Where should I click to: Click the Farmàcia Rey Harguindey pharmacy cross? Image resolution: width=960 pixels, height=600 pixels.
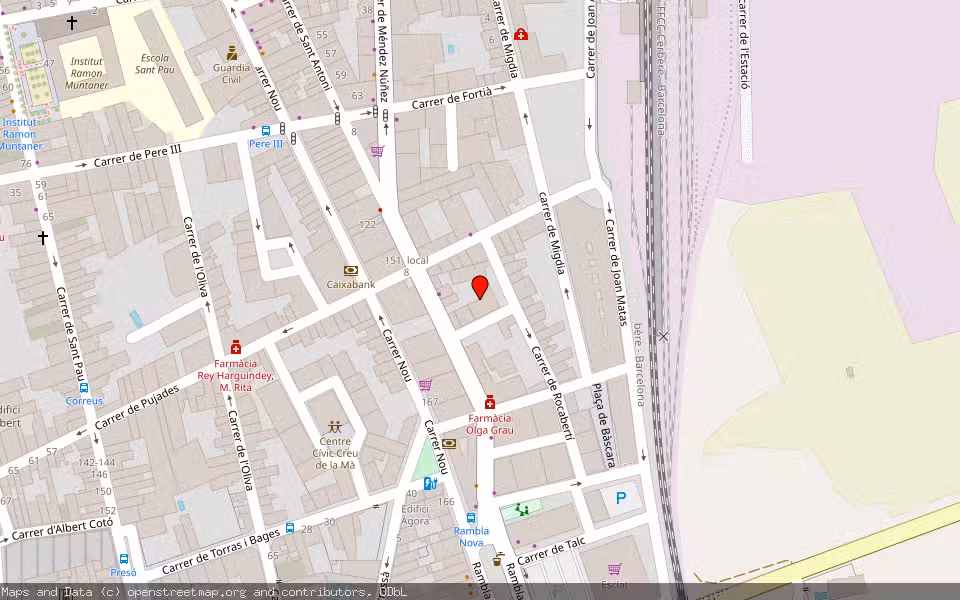(x=236, y=347)
